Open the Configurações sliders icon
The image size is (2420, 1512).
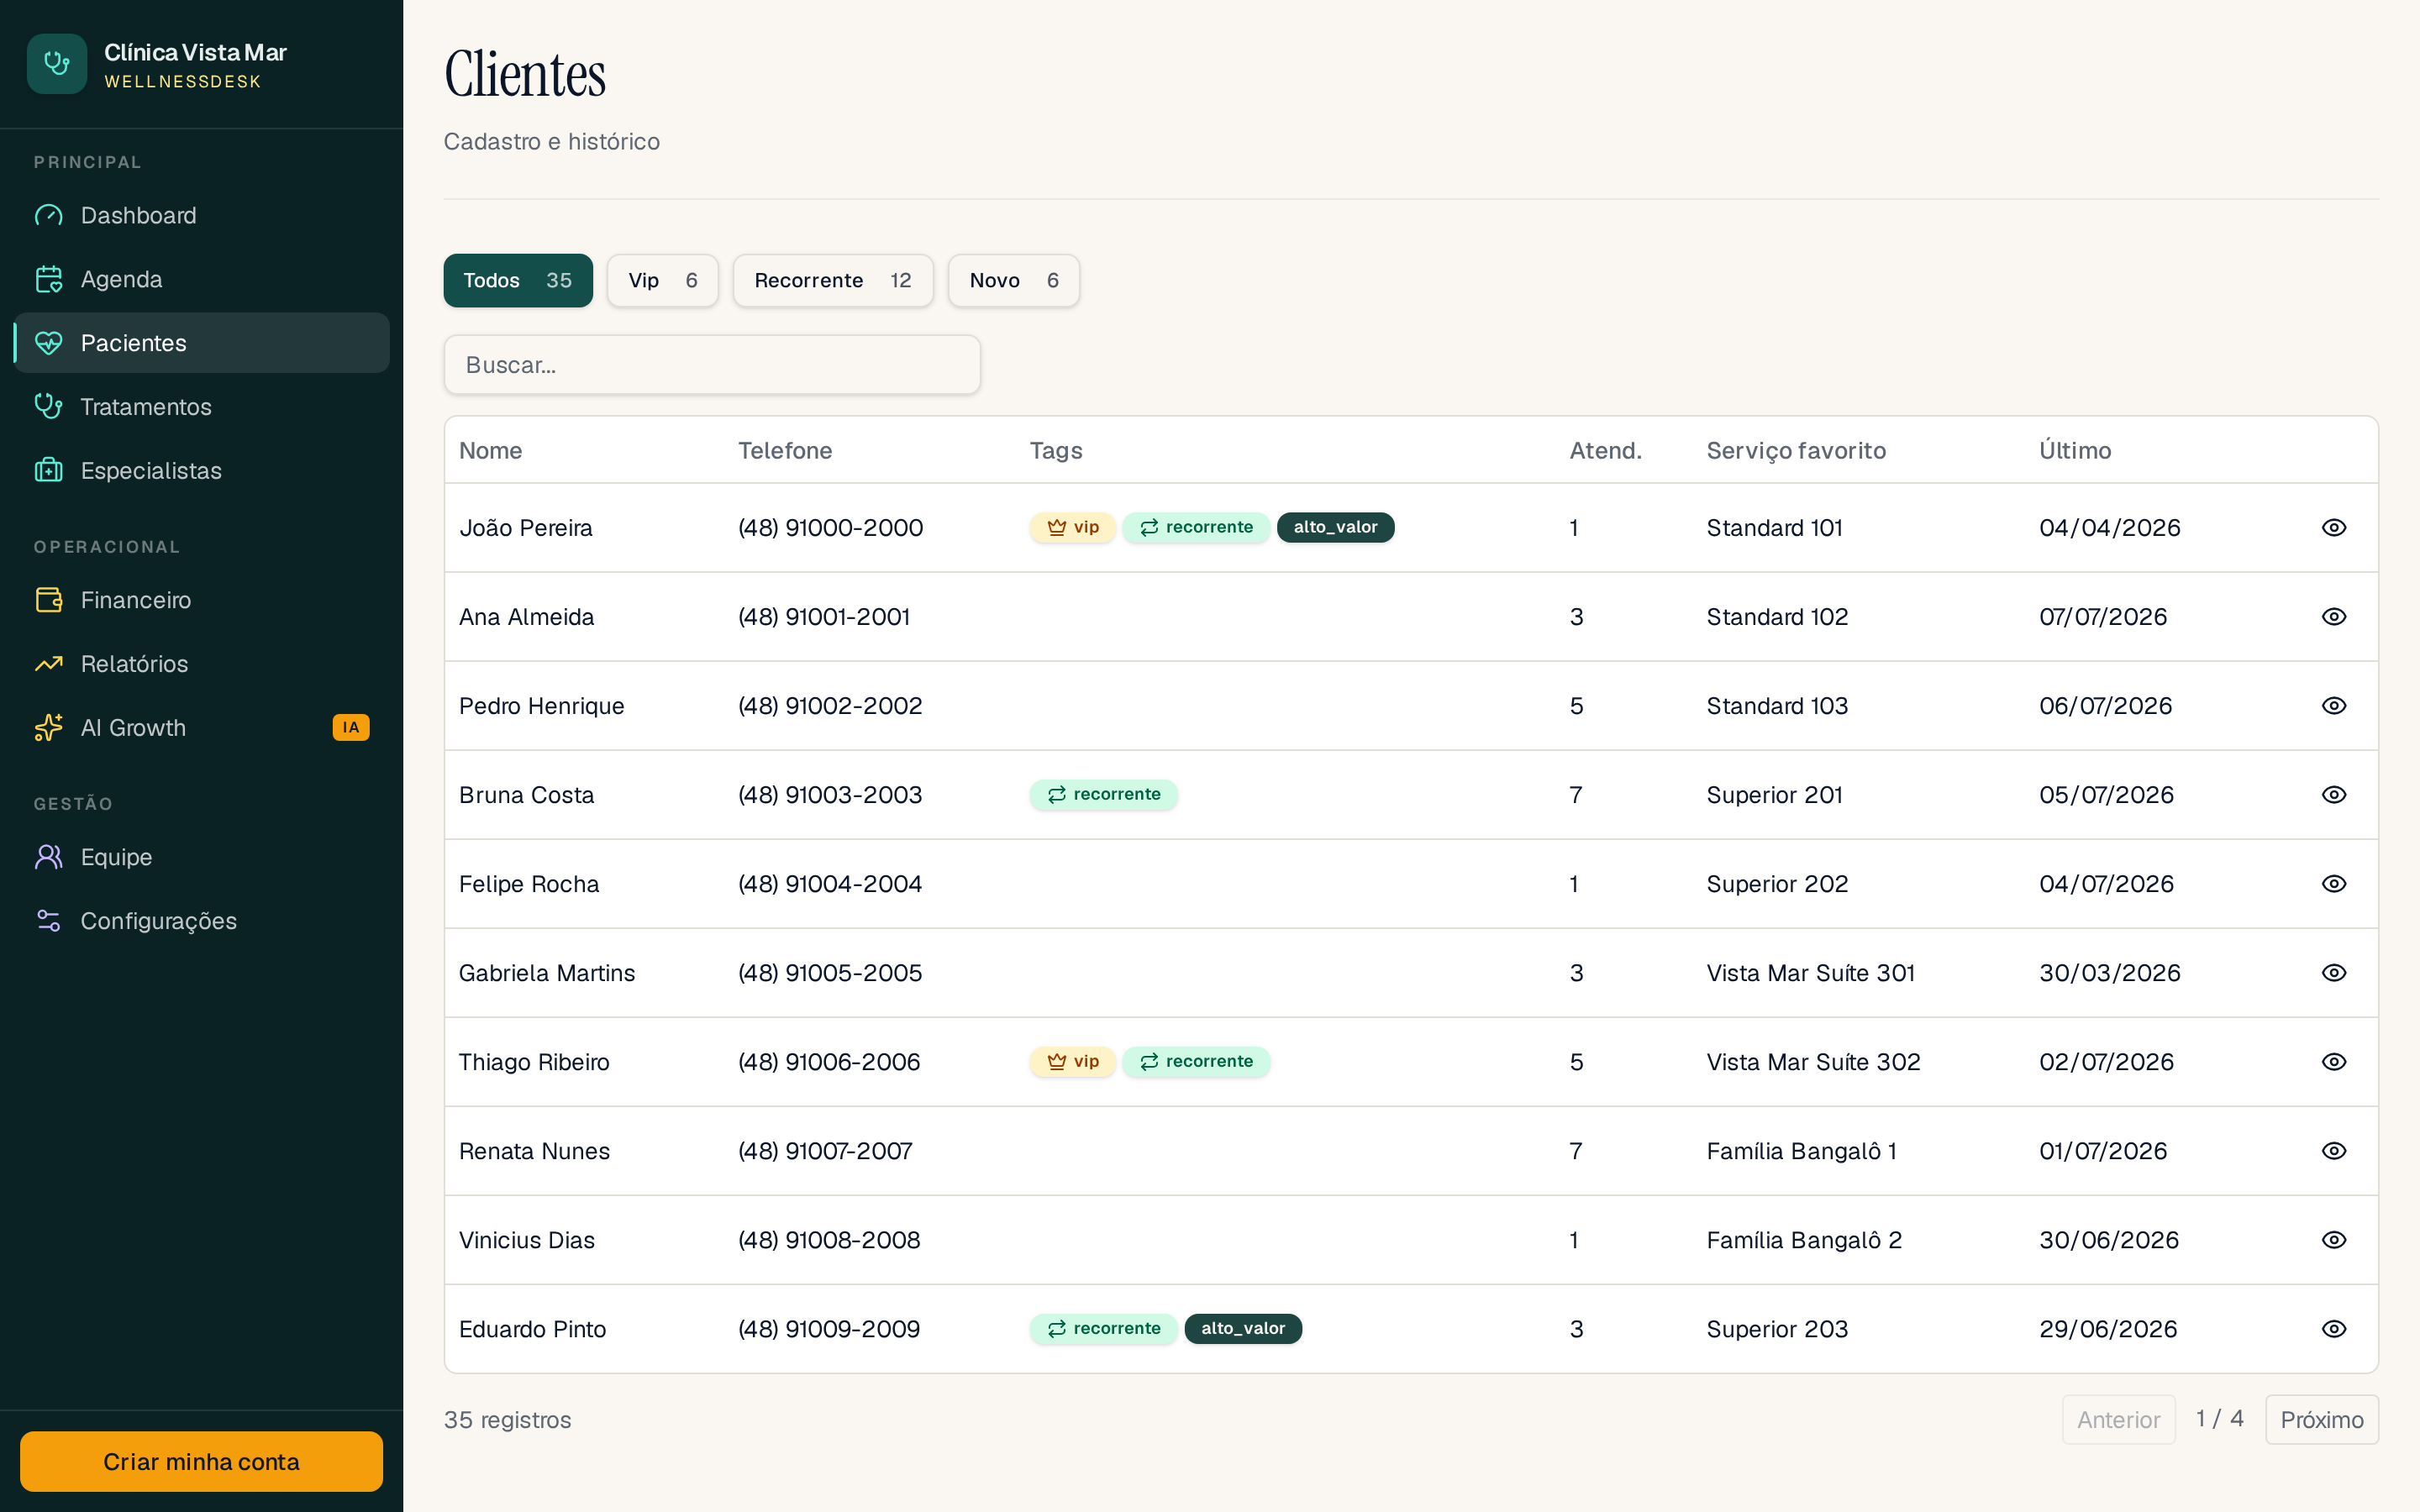48,921
